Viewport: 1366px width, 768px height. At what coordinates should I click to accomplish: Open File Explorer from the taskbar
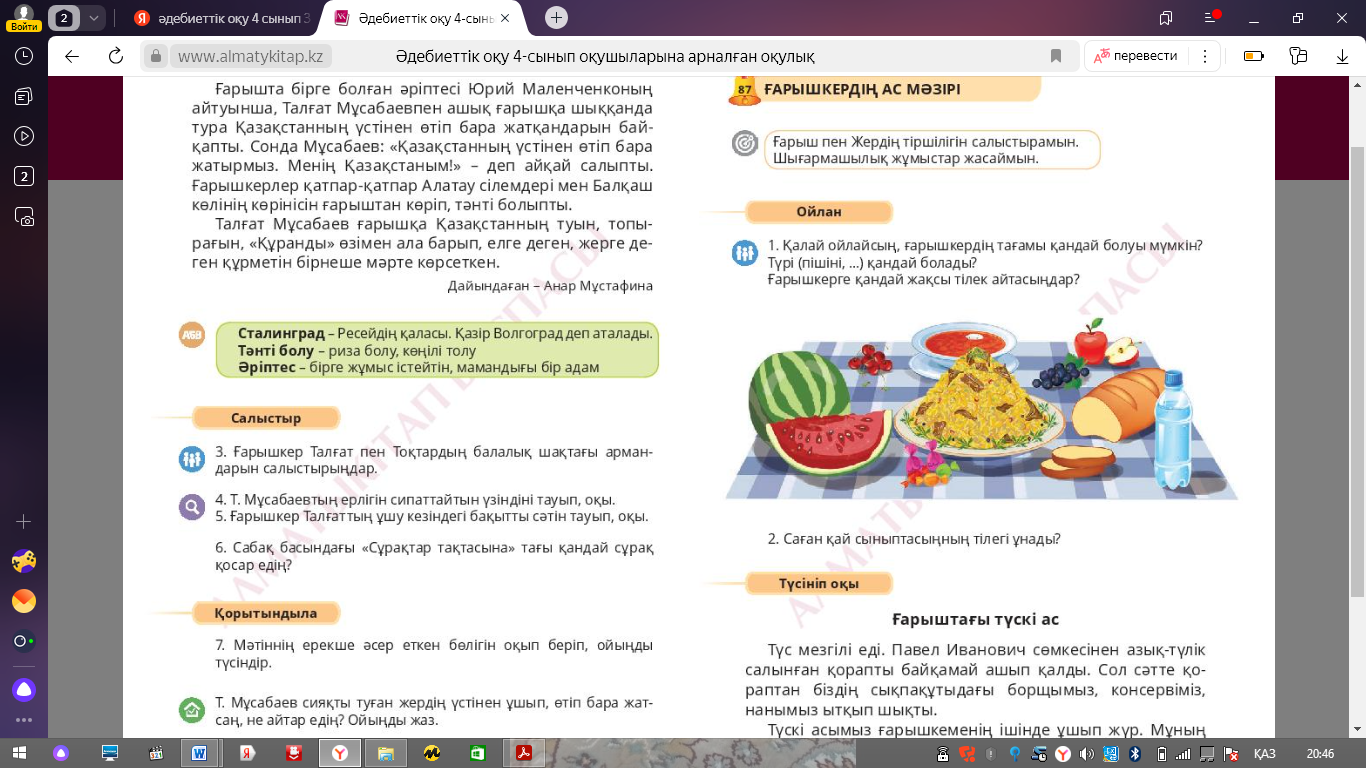click(386, 753)
